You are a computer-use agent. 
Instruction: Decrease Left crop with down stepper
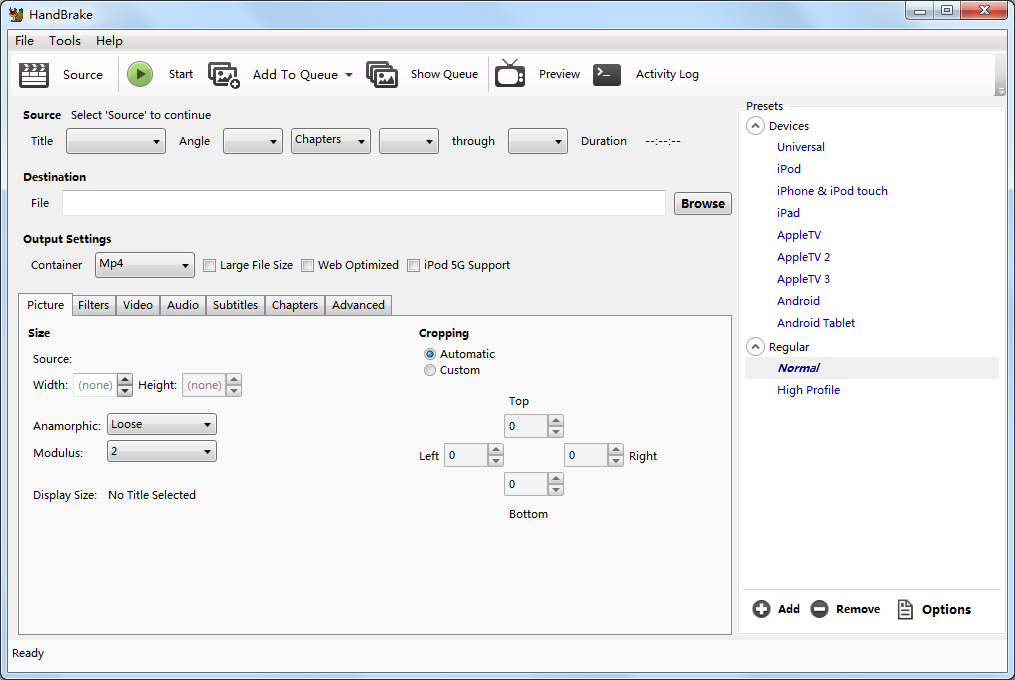pyautogui.click(x=495, y=461)
